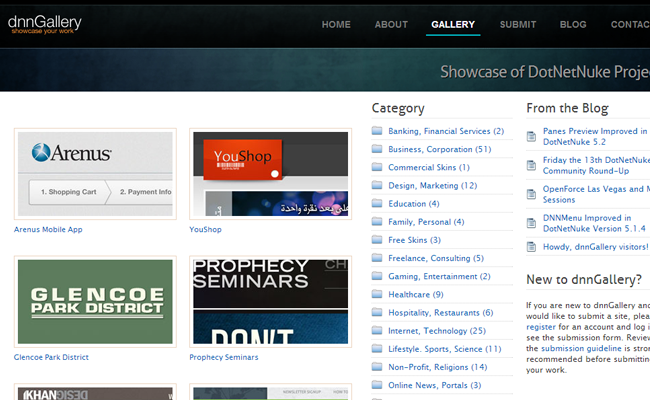The image size is (650, 400).
Task: Open Family, Personal (4) category
Action: pyautogui.click(x=426, y=222)
